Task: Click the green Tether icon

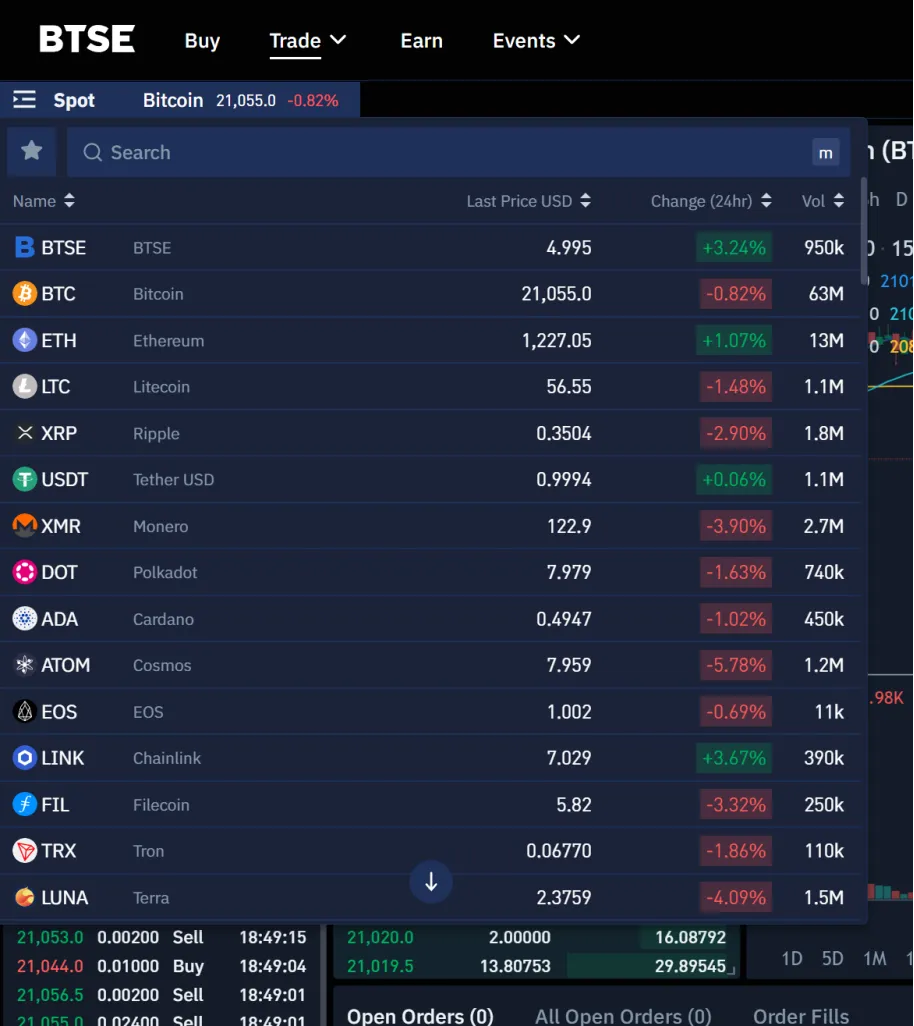Action: point(25,480)
